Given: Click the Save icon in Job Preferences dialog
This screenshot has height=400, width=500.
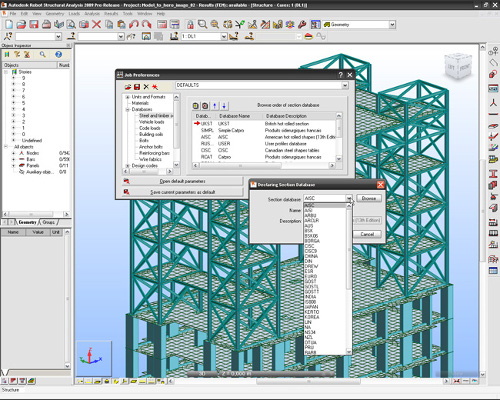Looking at the screenshot, I should pyautogui.click(x=137, y=87).
